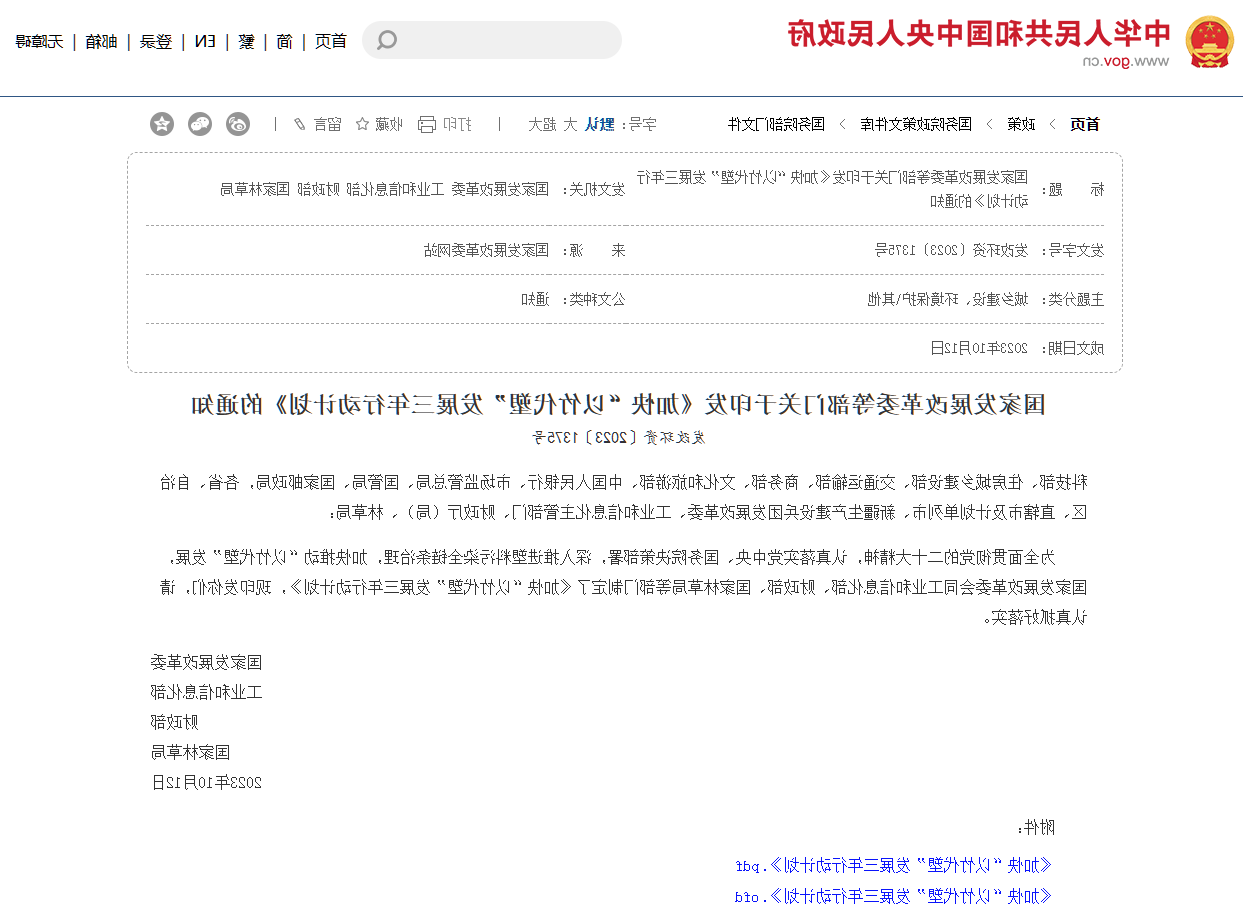Click the circular star share icon
The width and height of the screenshot is (1243, 919).
click(x=162, y=124)
